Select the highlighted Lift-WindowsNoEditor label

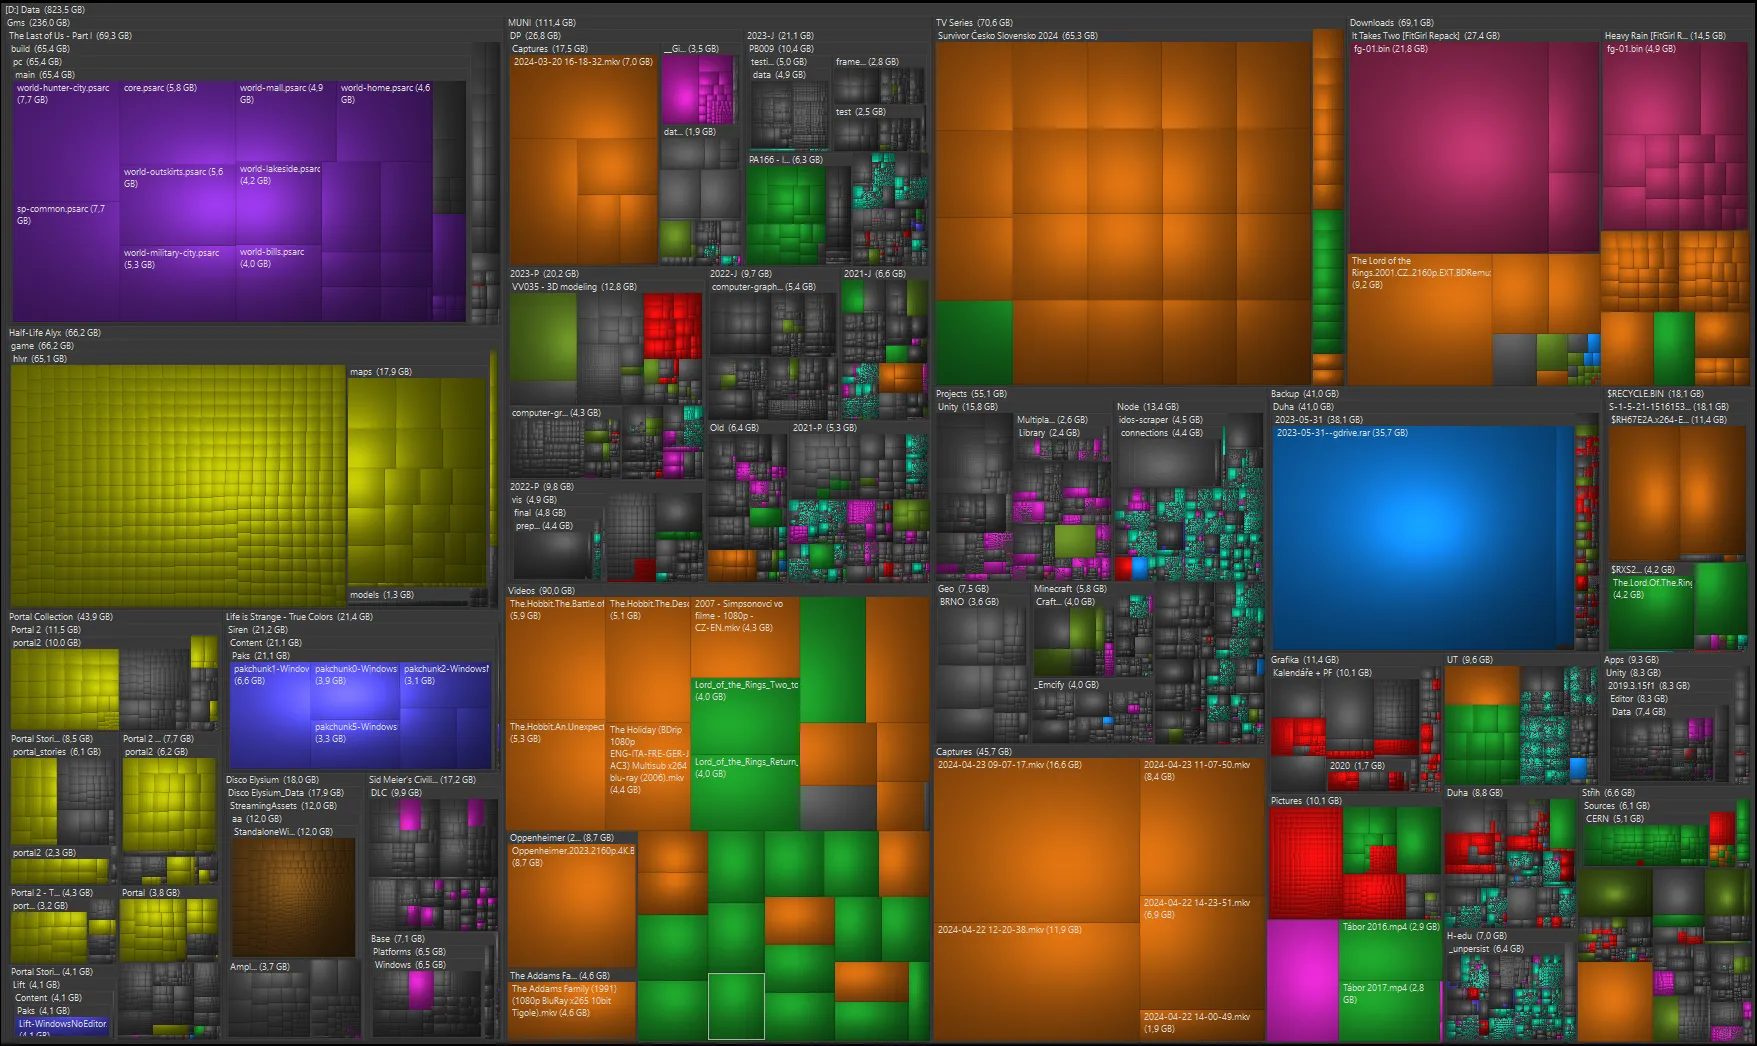point(62,1024)
